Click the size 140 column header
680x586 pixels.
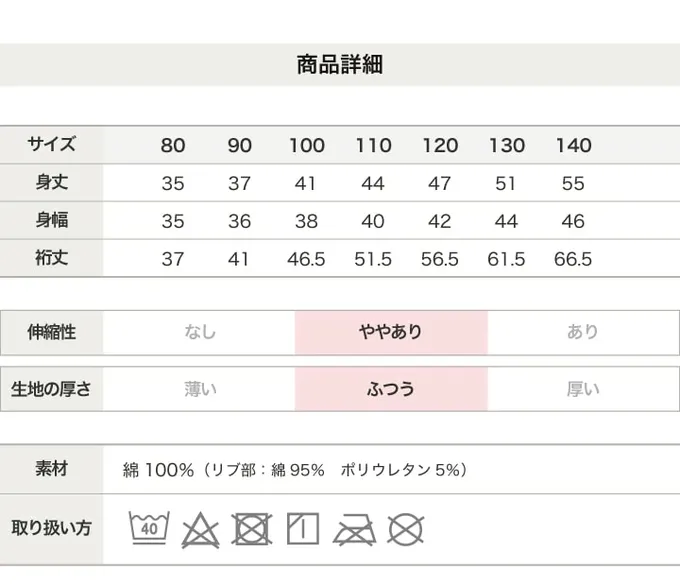pos(573,146)
